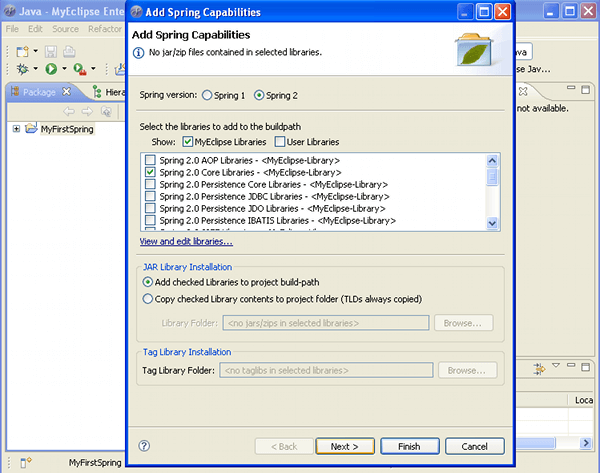Click the Debug bug toolbar icon

[22, 69]
